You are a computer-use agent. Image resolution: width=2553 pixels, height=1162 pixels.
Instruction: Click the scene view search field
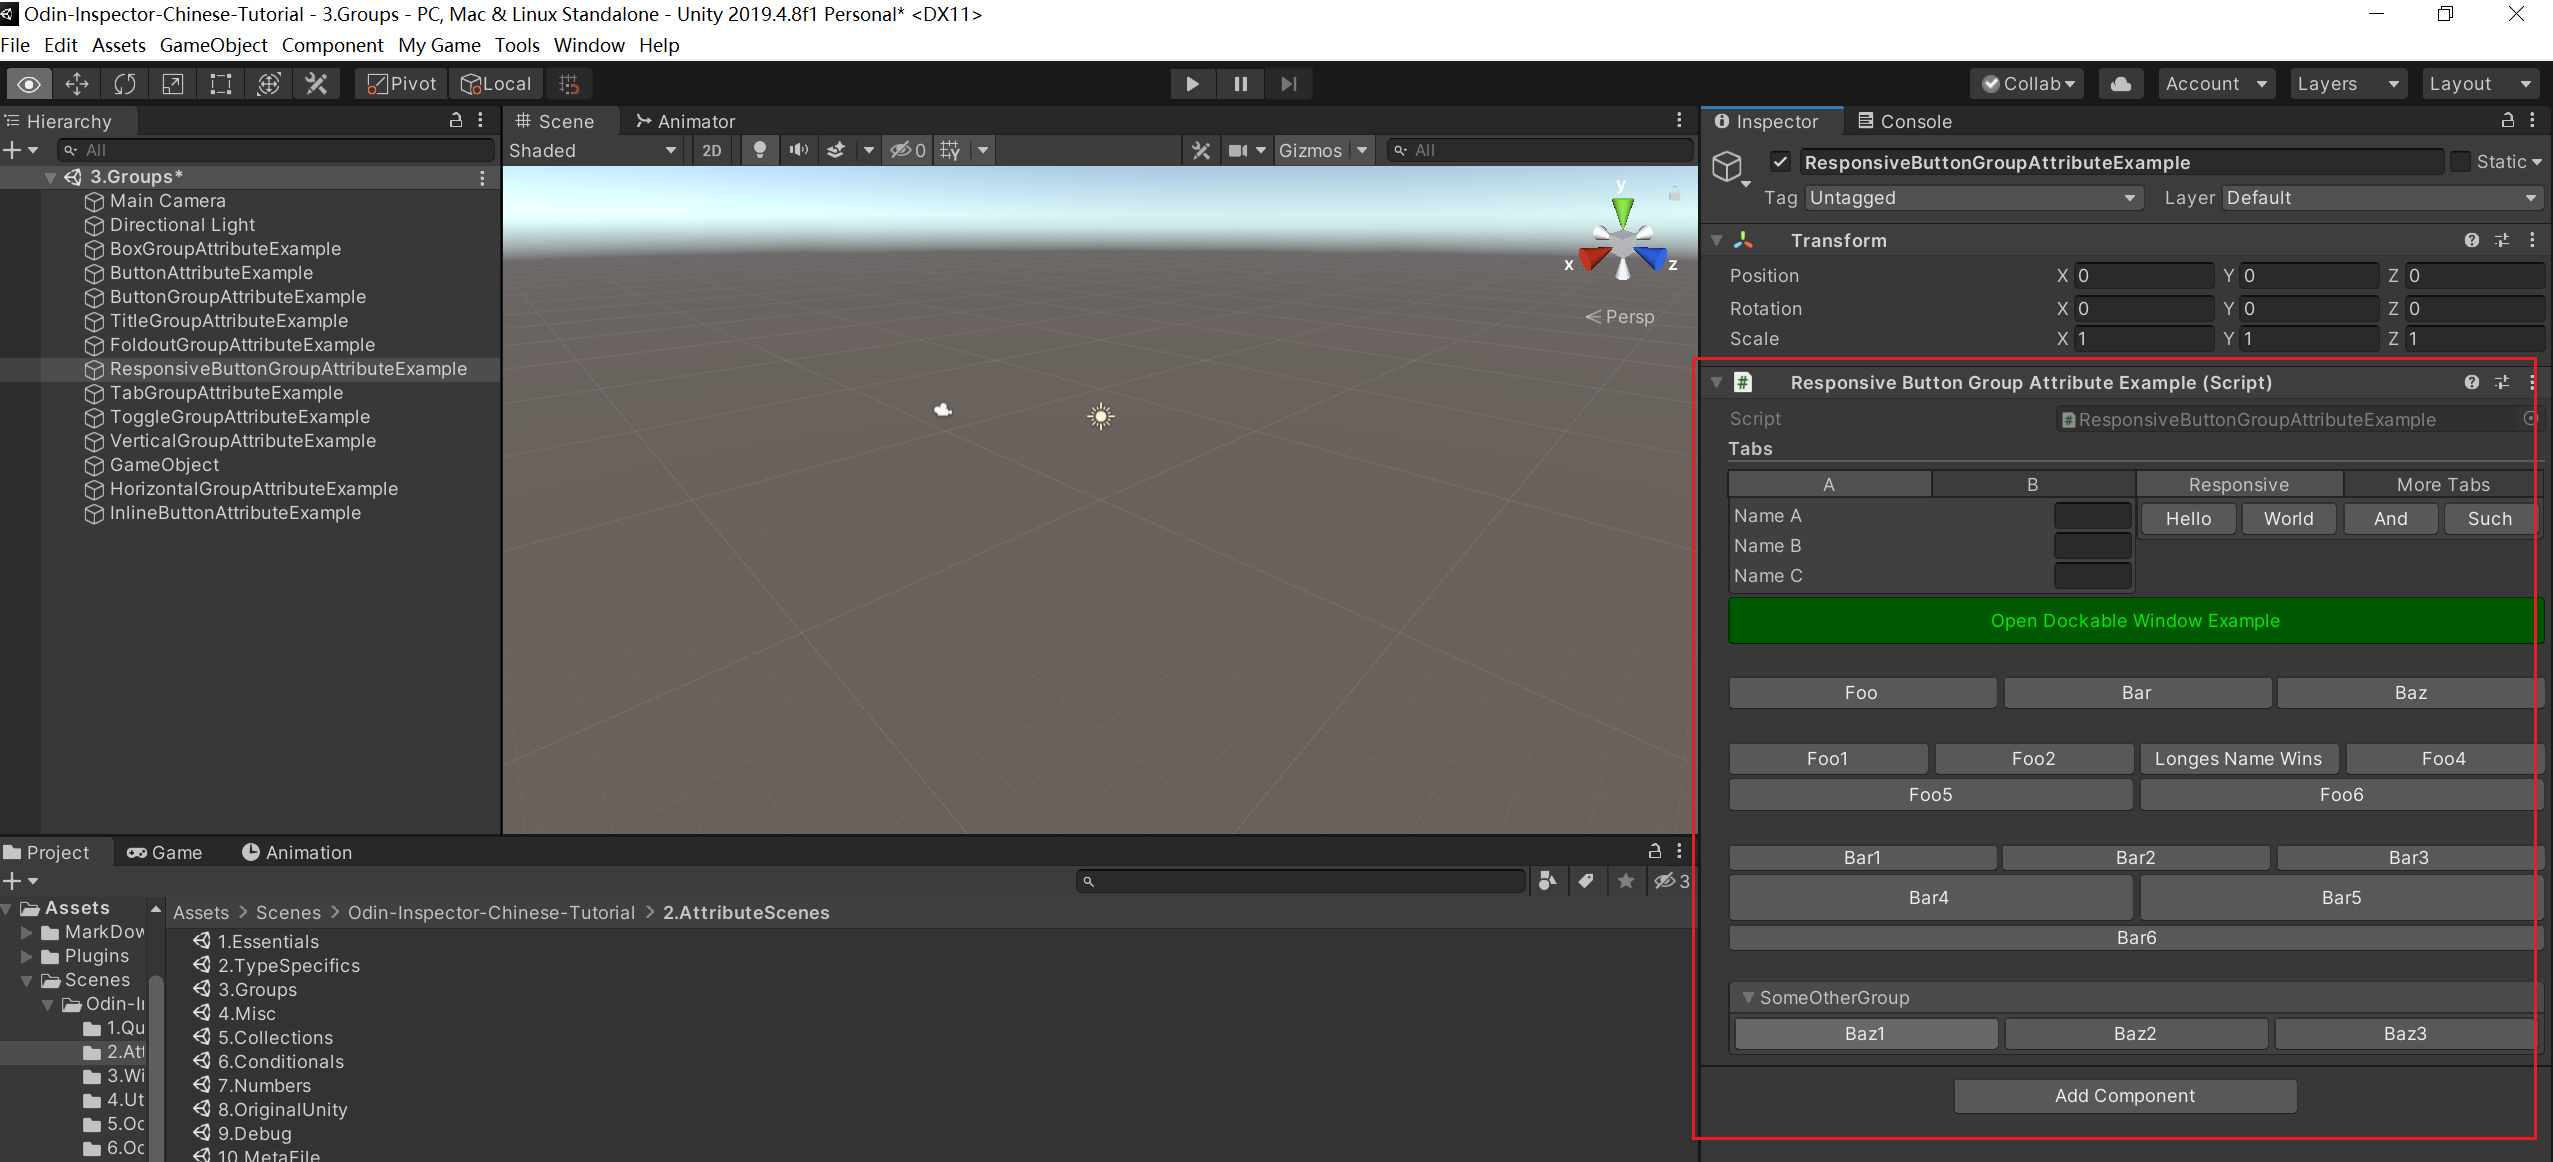click(1540, 150)
